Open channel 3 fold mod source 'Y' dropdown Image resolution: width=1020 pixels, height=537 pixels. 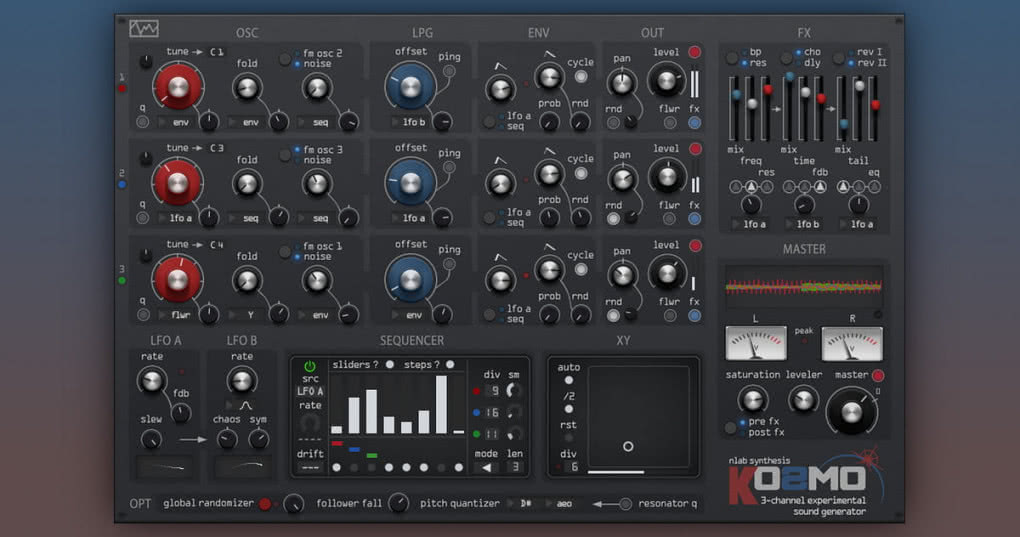click(x=246, y=315)
